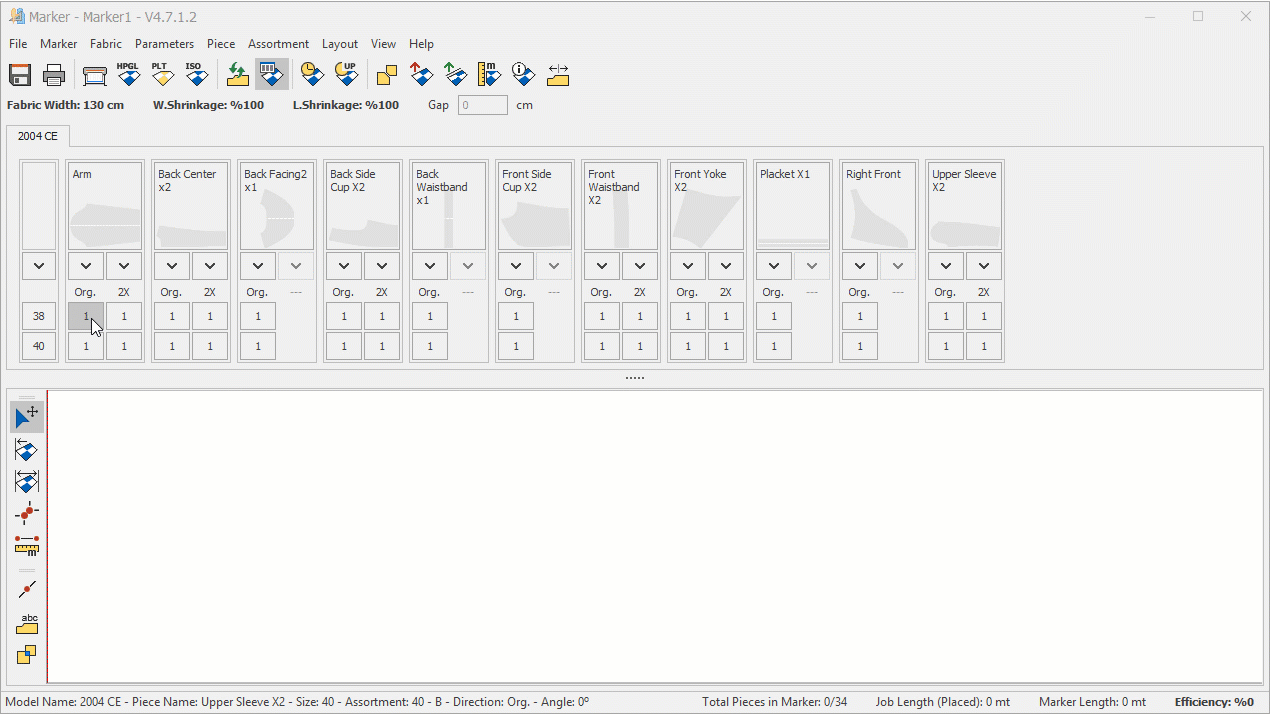Click the Print icon in the toolbar
Image resolution: width=1270 pixels, height=714 pixels.
tap(55, 75)
